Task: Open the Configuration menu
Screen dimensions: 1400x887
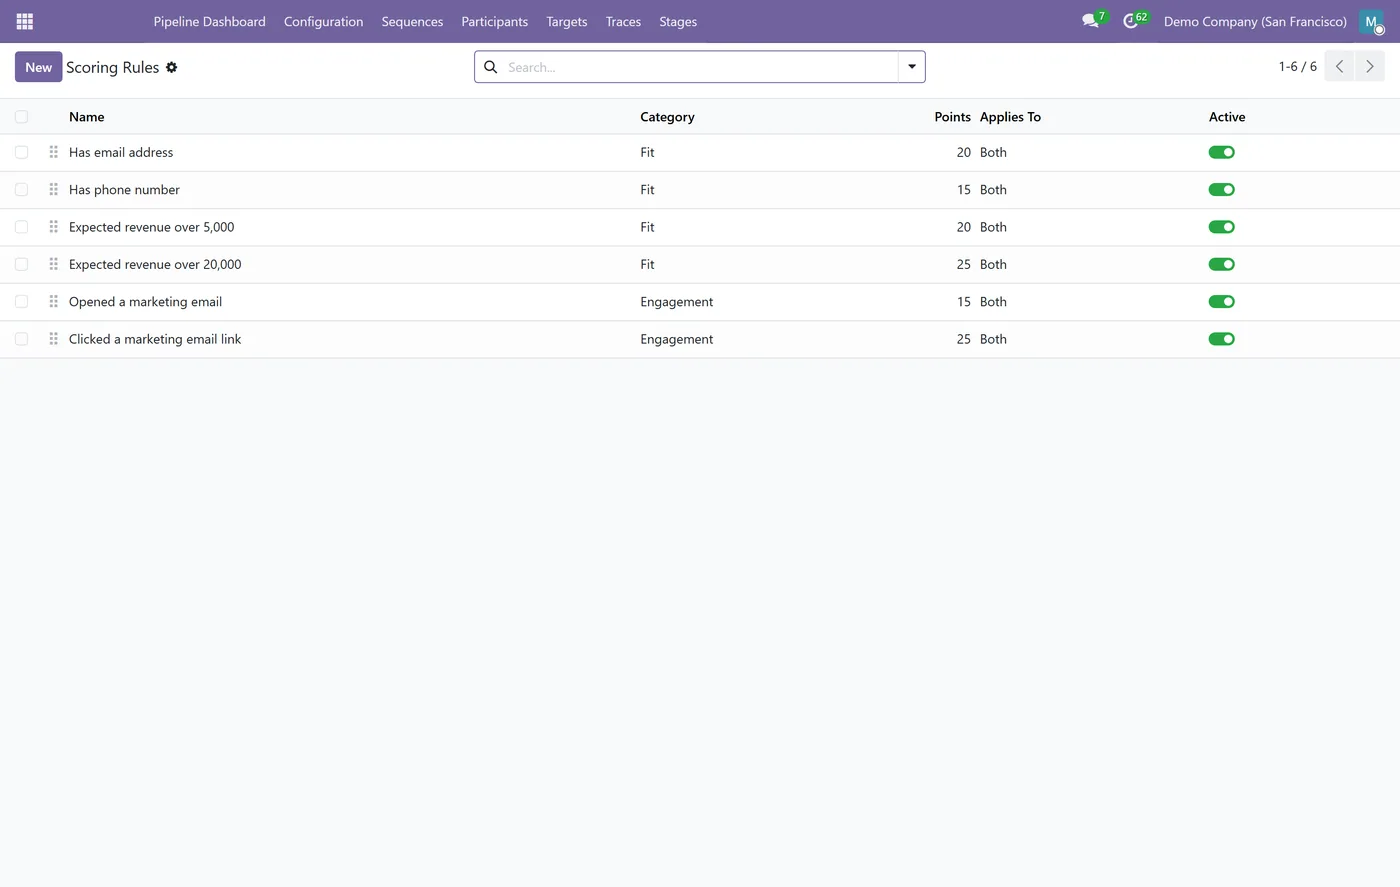Action: click(x=323, y=21)
